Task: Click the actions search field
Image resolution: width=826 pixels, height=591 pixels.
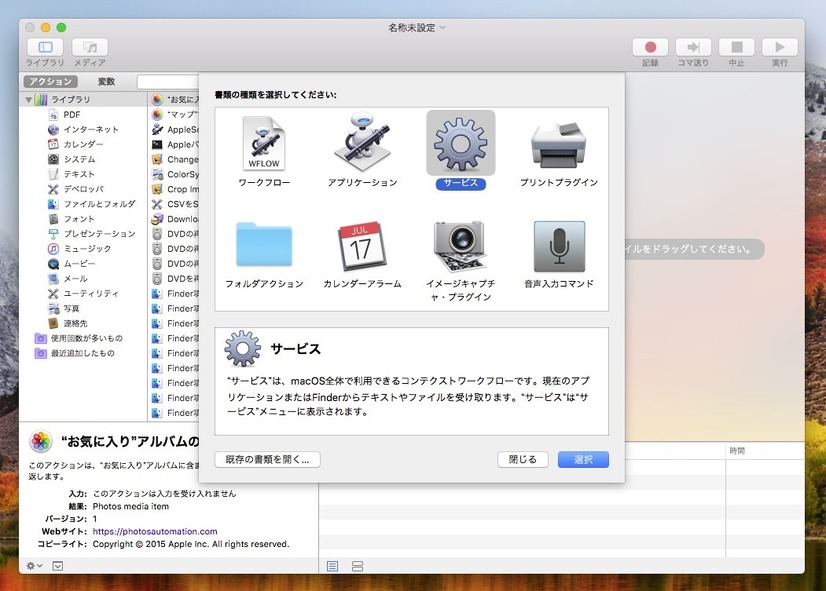Action: 168,82
